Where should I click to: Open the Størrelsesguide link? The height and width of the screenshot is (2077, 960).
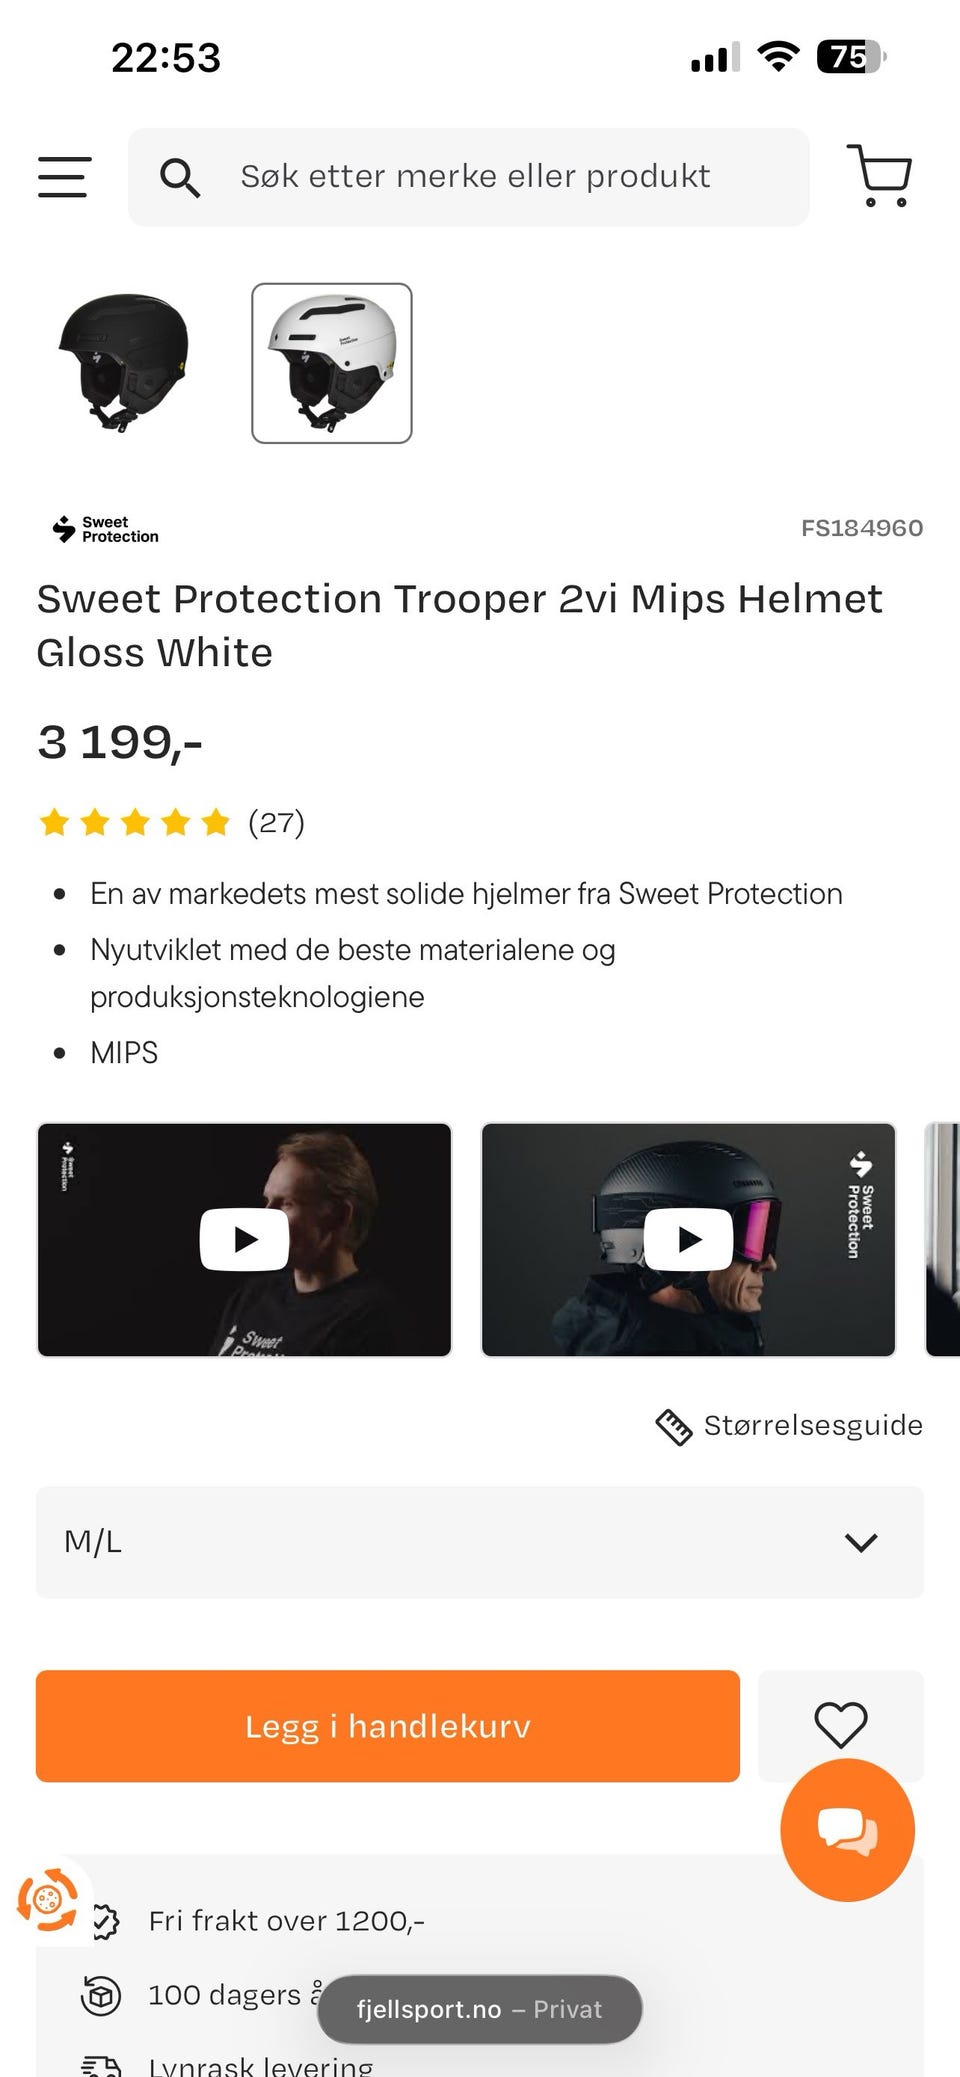coord(812,1426)
